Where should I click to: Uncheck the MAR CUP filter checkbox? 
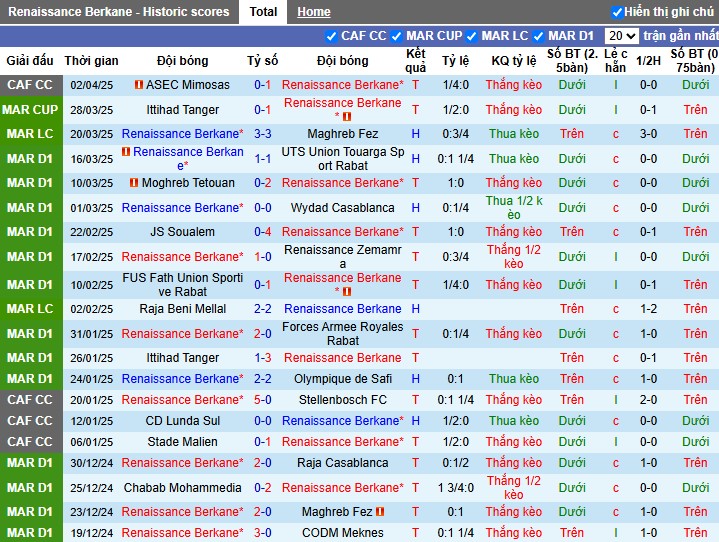click(x=396, y=36)
